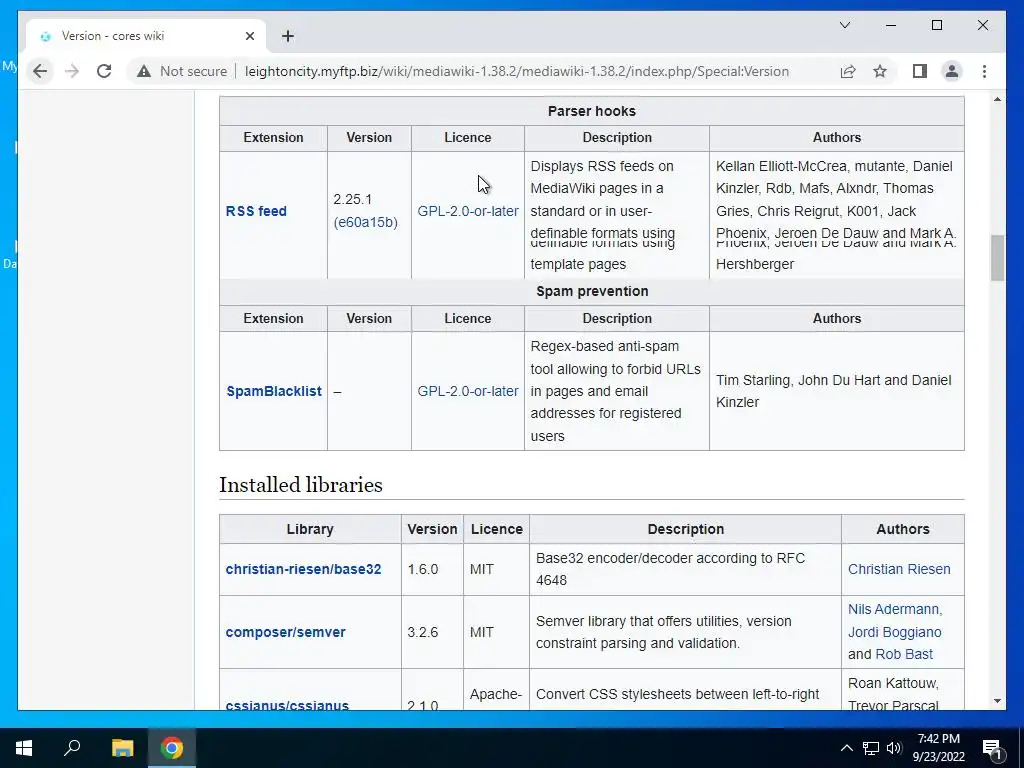Open File Explorer from the taskbar
The image size is (1024, 768).
coord(122,748)
